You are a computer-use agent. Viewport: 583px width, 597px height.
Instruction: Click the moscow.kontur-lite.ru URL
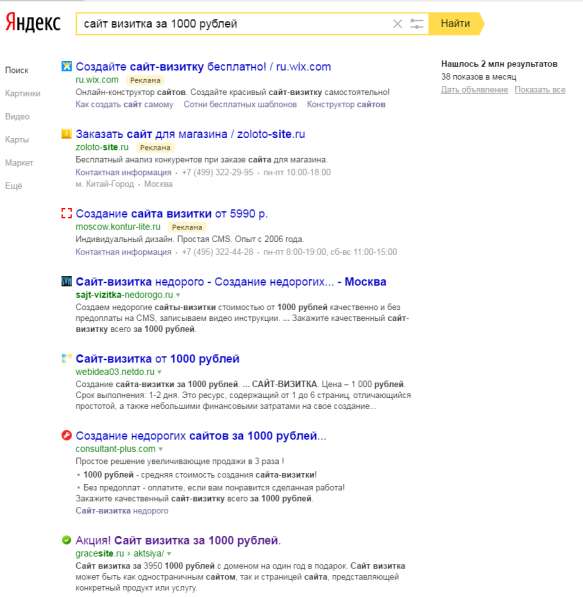coord(118,227)
